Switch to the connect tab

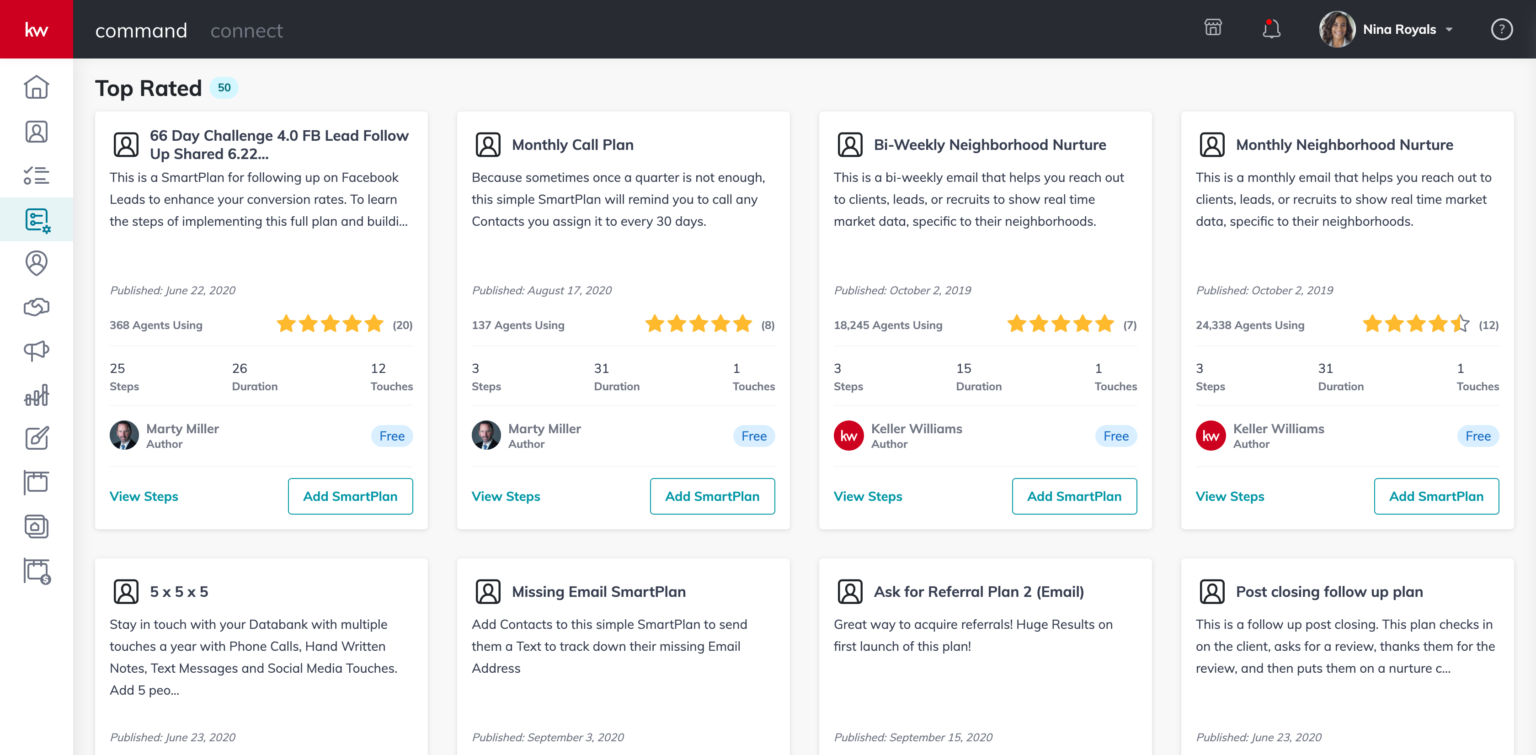coord(246,30)
